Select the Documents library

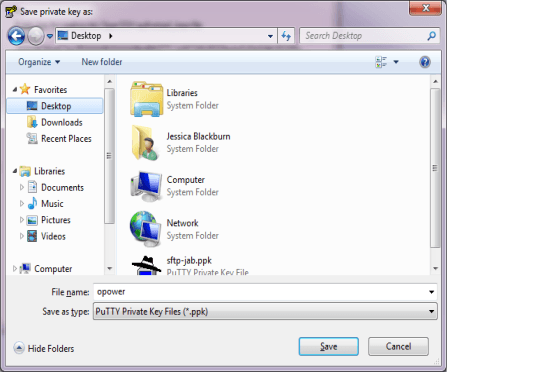[55, 187]
